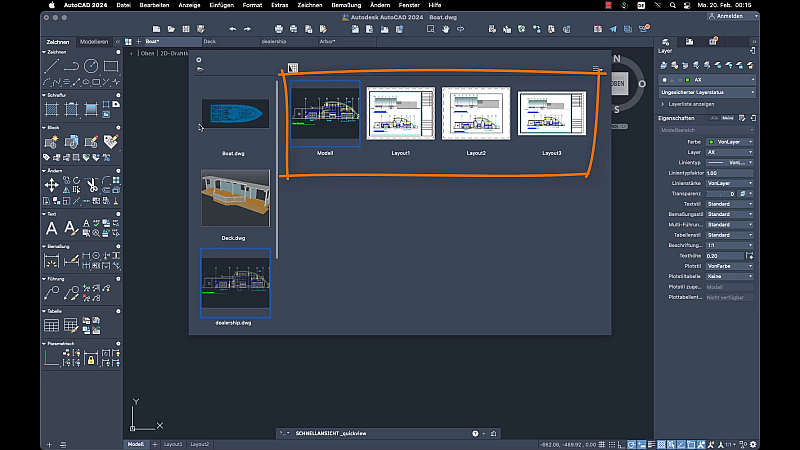800x450 pixels.
Task: Select the Gradient fill tool
Action: click(91, 109)
